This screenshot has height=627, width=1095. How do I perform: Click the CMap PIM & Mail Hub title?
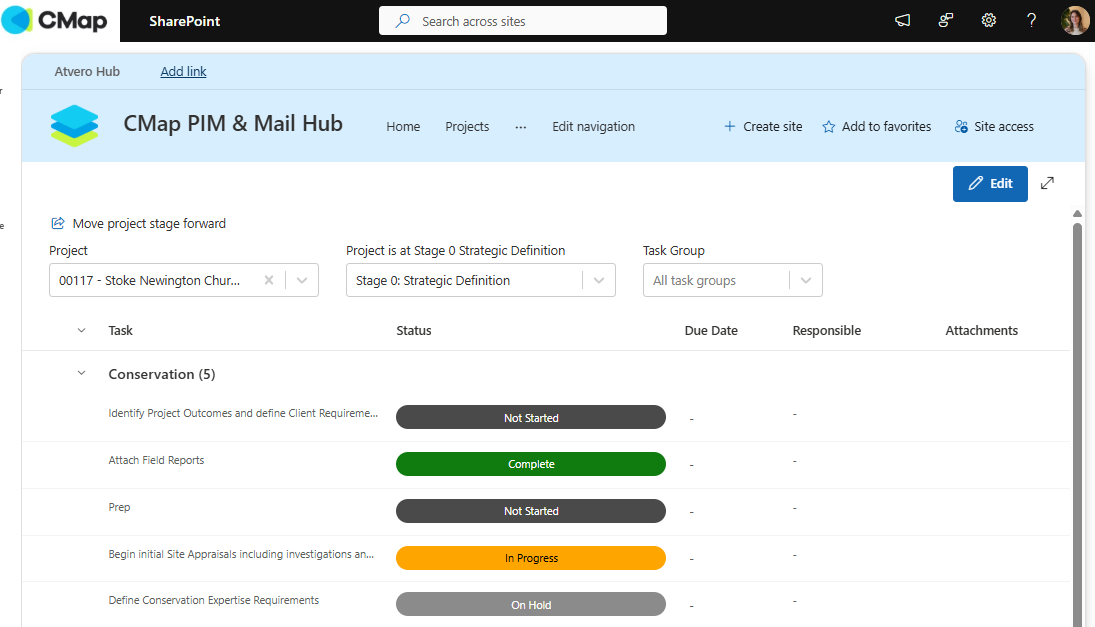[x=233, y=124]
